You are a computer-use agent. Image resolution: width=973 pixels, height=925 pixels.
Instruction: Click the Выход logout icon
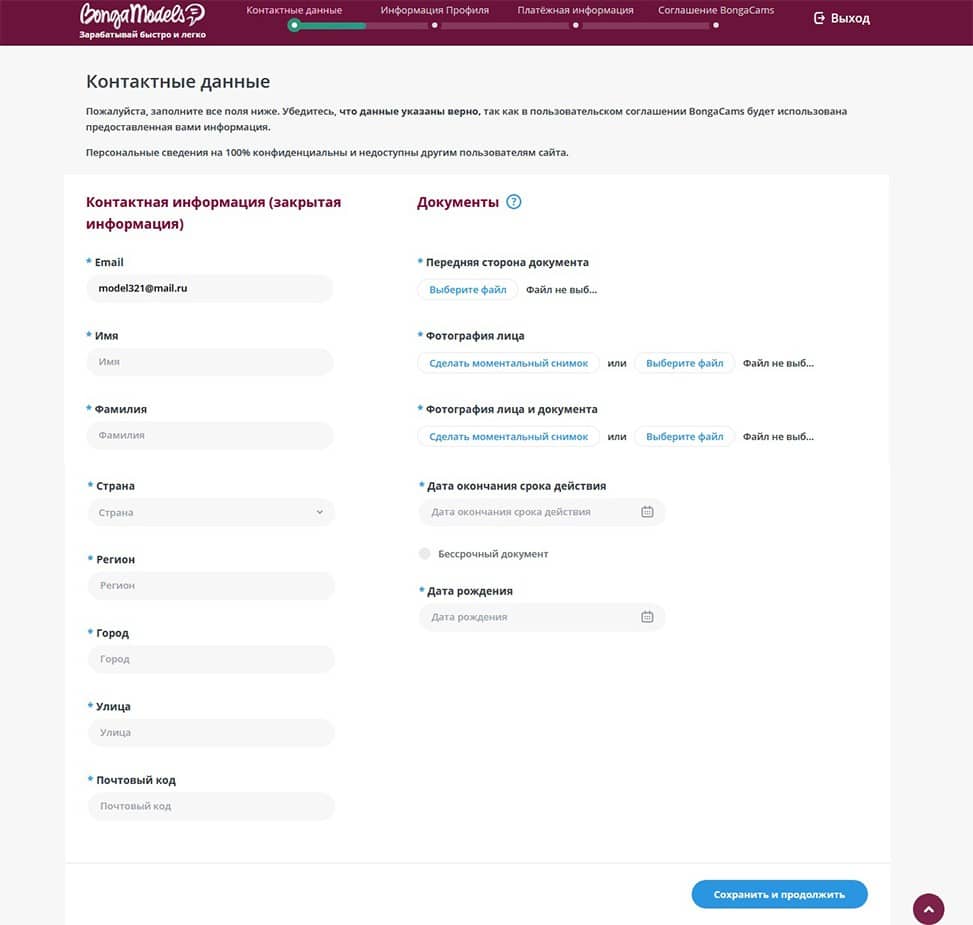tap(820, 18)
